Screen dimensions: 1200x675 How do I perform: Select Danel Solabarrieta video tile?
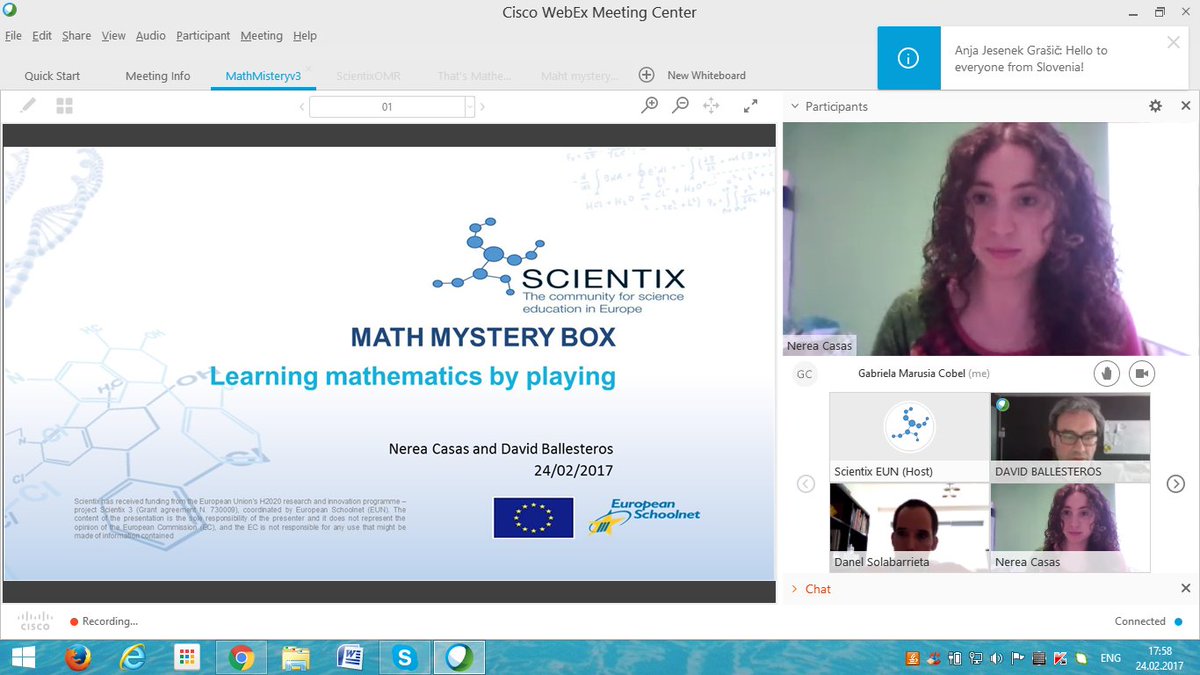click(x=910, y=527)
